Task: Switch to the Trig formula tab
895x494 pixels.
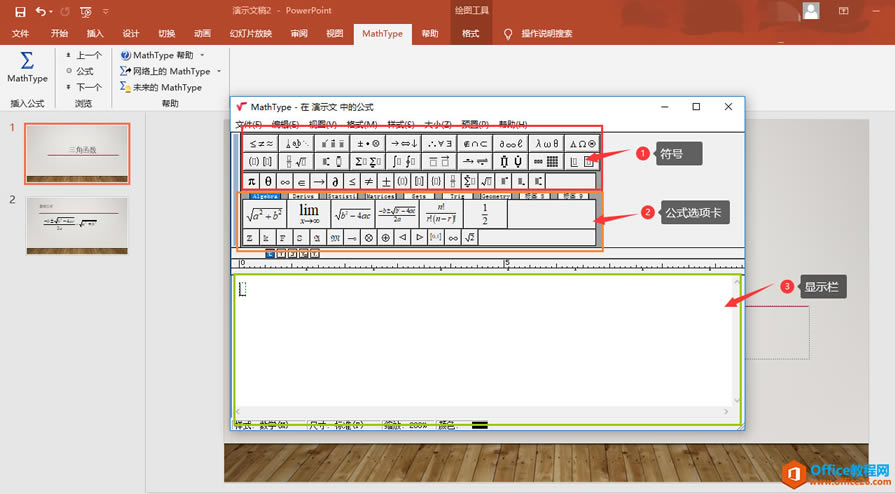Action: [457, 196]
